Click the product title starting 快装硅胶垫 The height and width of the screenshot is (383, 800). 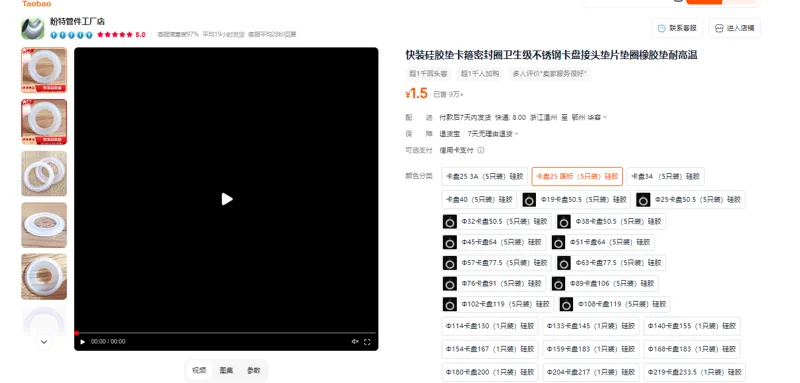coord(552,55)
